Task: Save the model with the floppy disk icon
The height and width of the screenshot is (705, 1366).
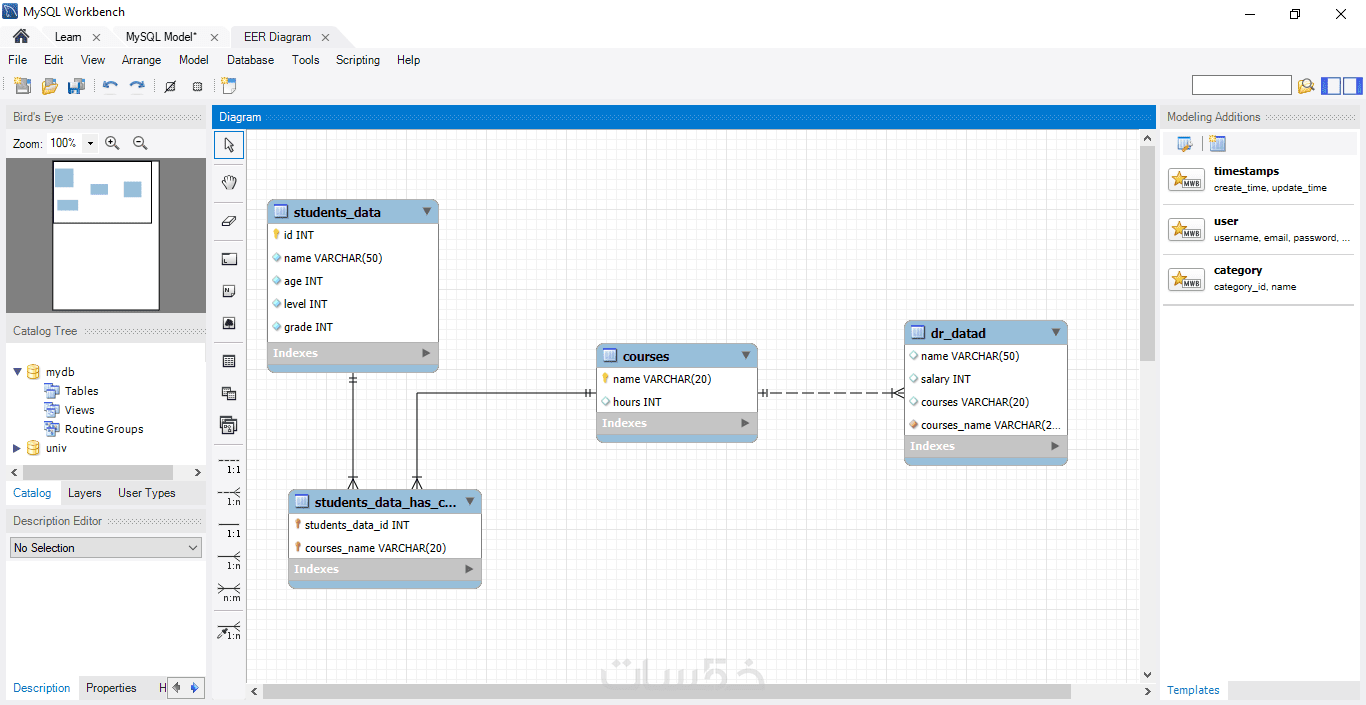Action: (x=76, y=86)
